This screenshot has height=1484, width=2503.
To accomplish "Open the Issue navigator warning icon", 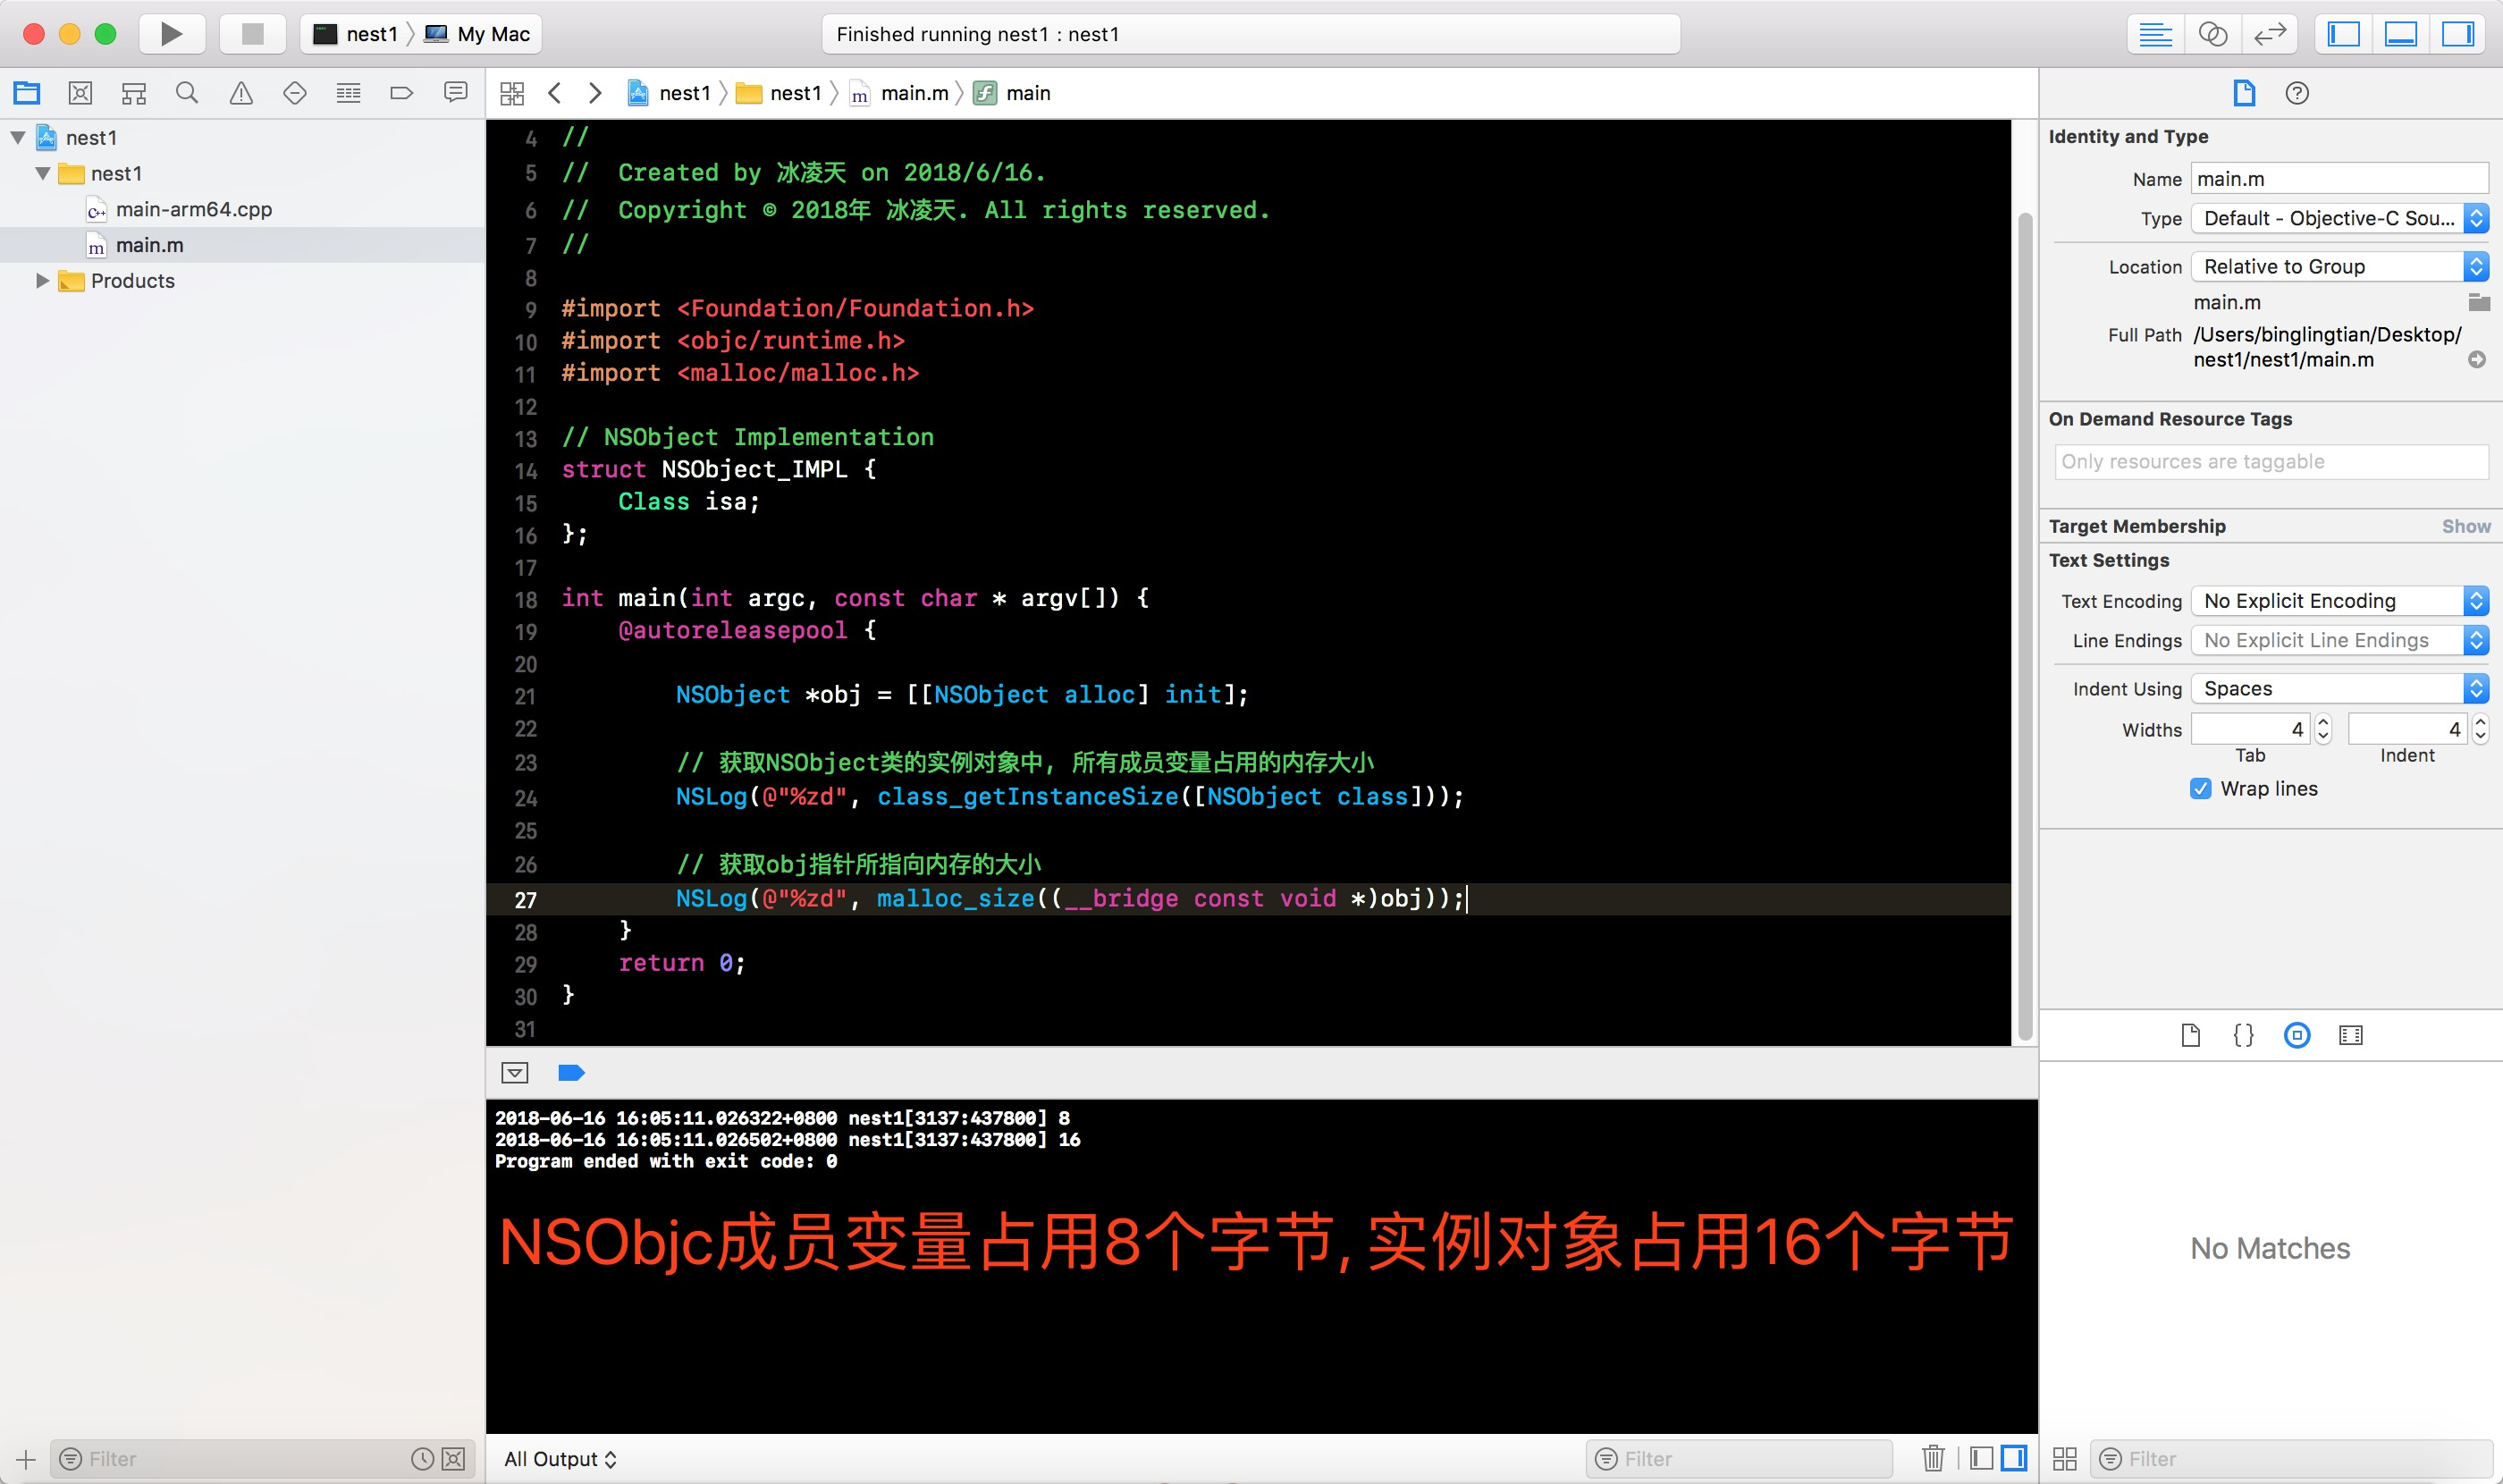I will (x=241, y=93).
